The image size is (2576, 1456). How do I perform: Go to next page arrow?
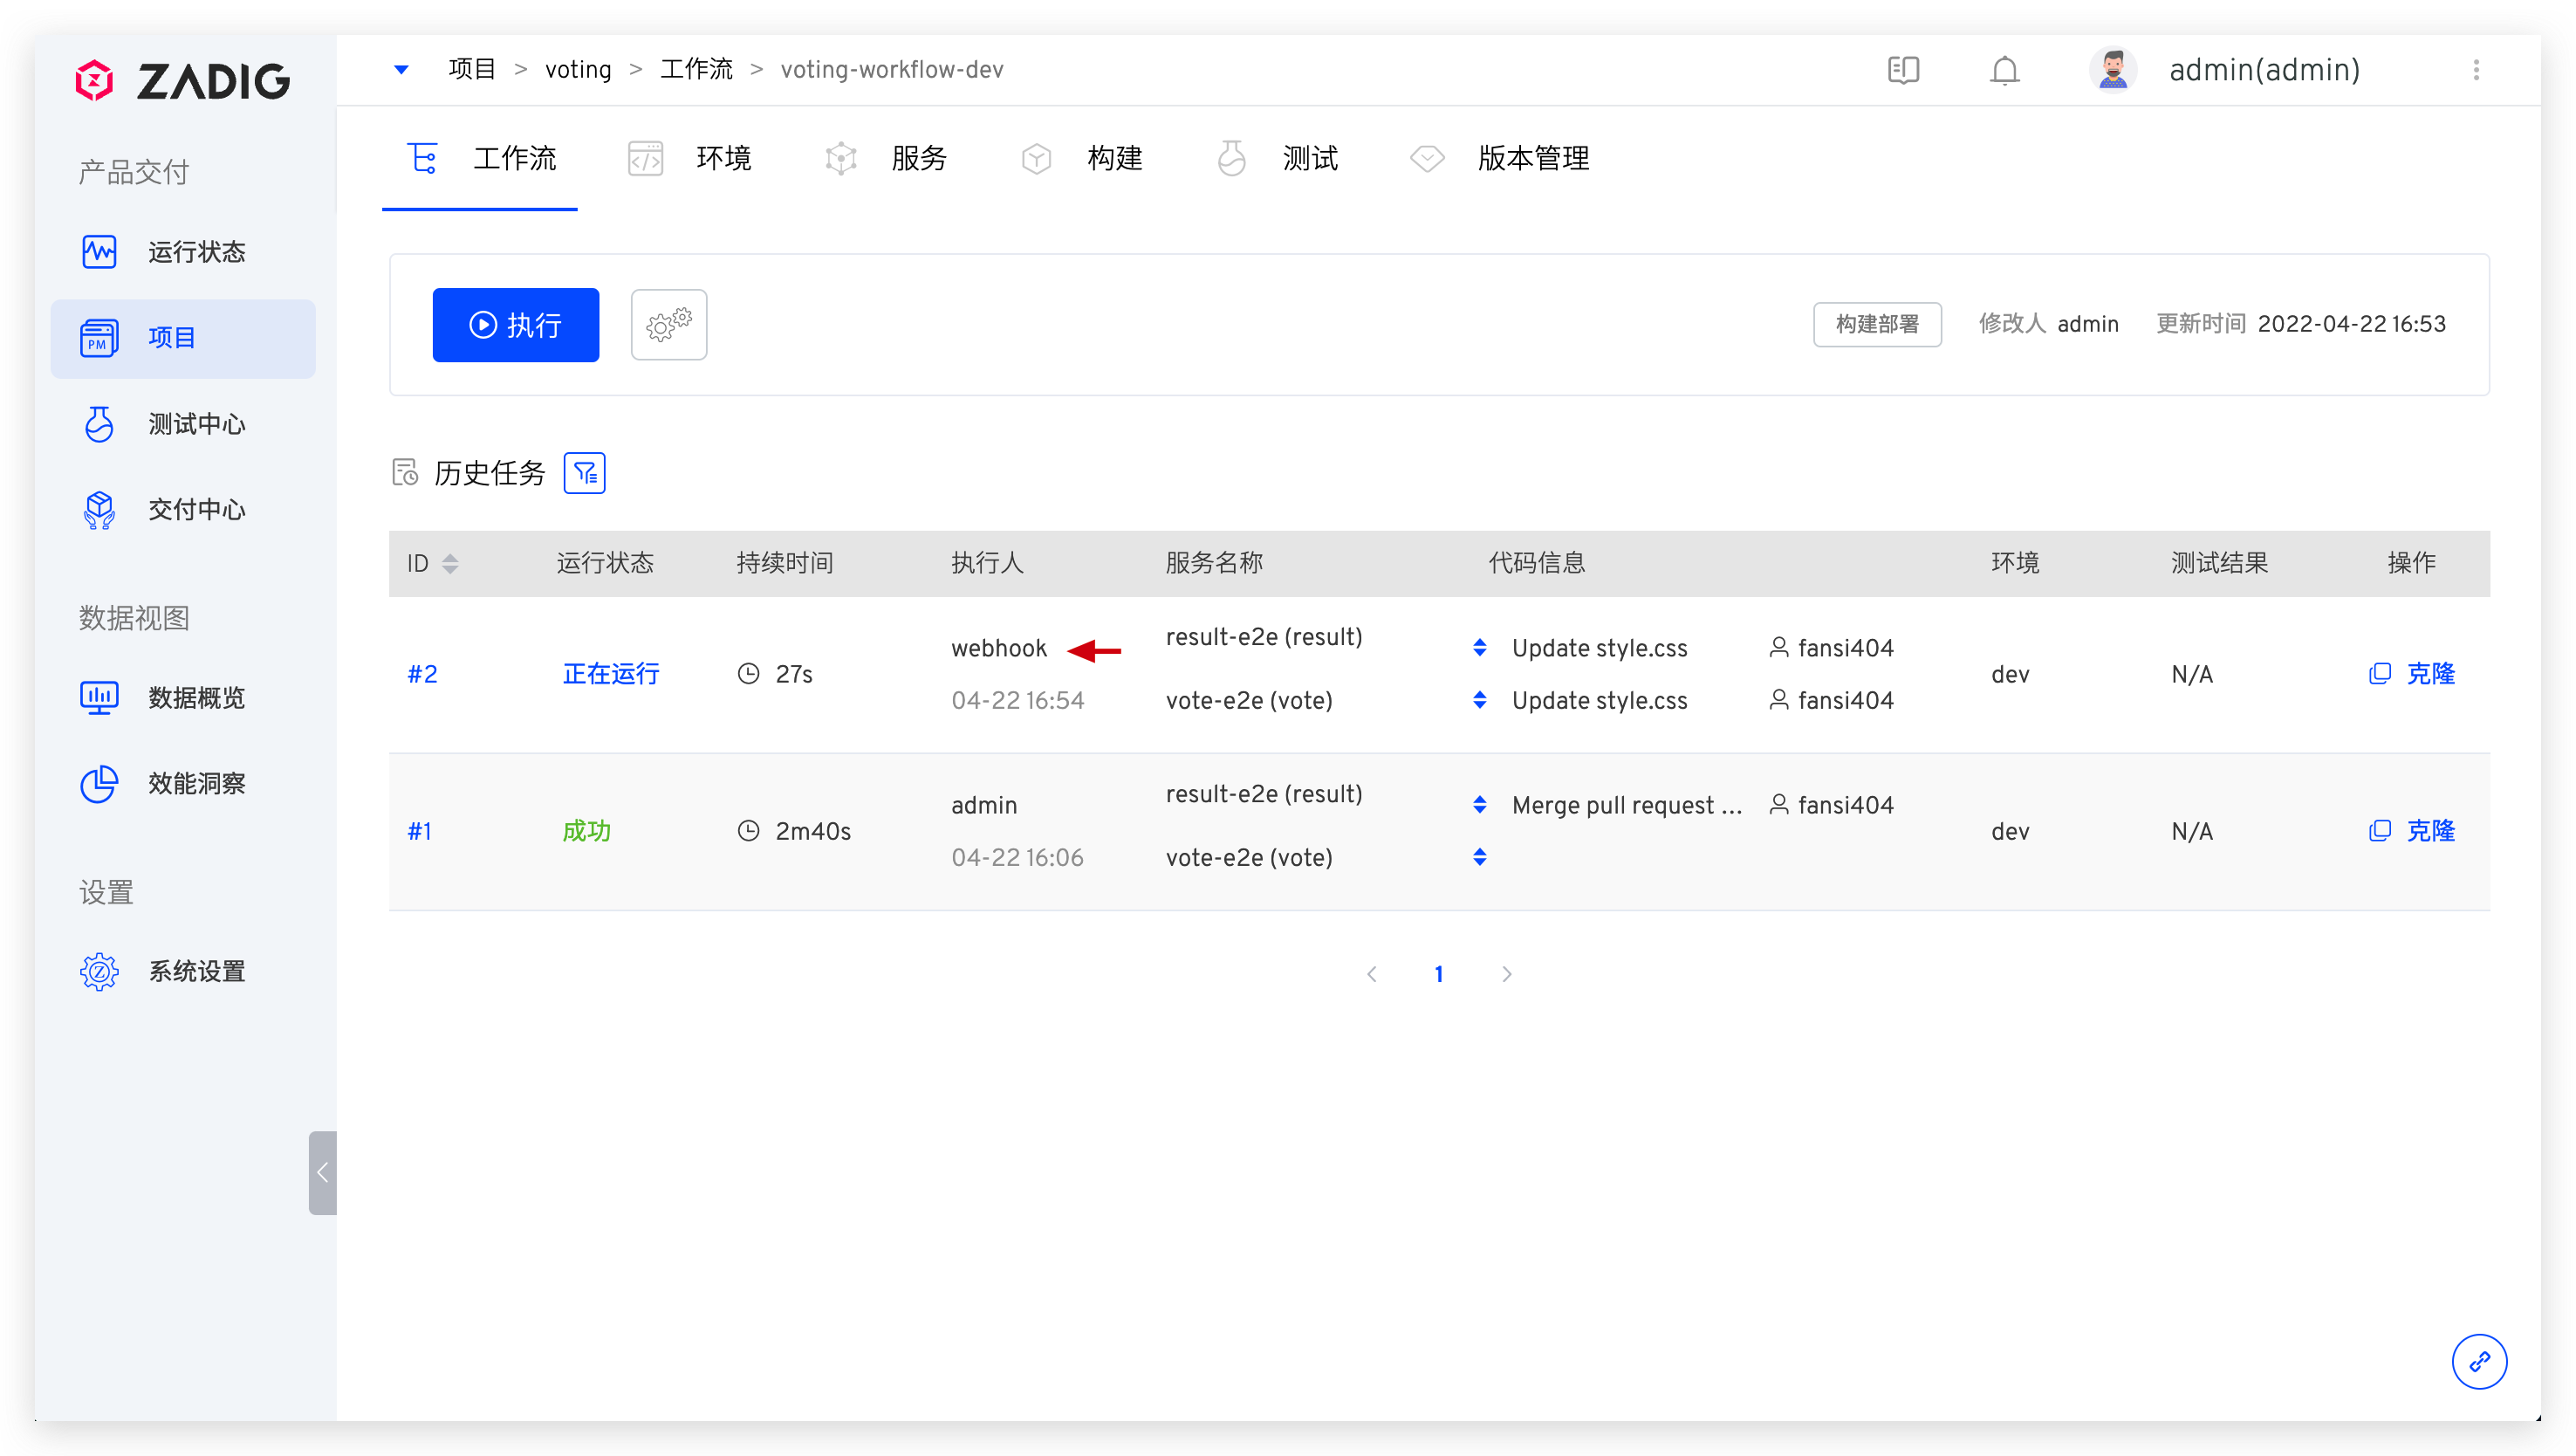click(x=1506, y=974)
